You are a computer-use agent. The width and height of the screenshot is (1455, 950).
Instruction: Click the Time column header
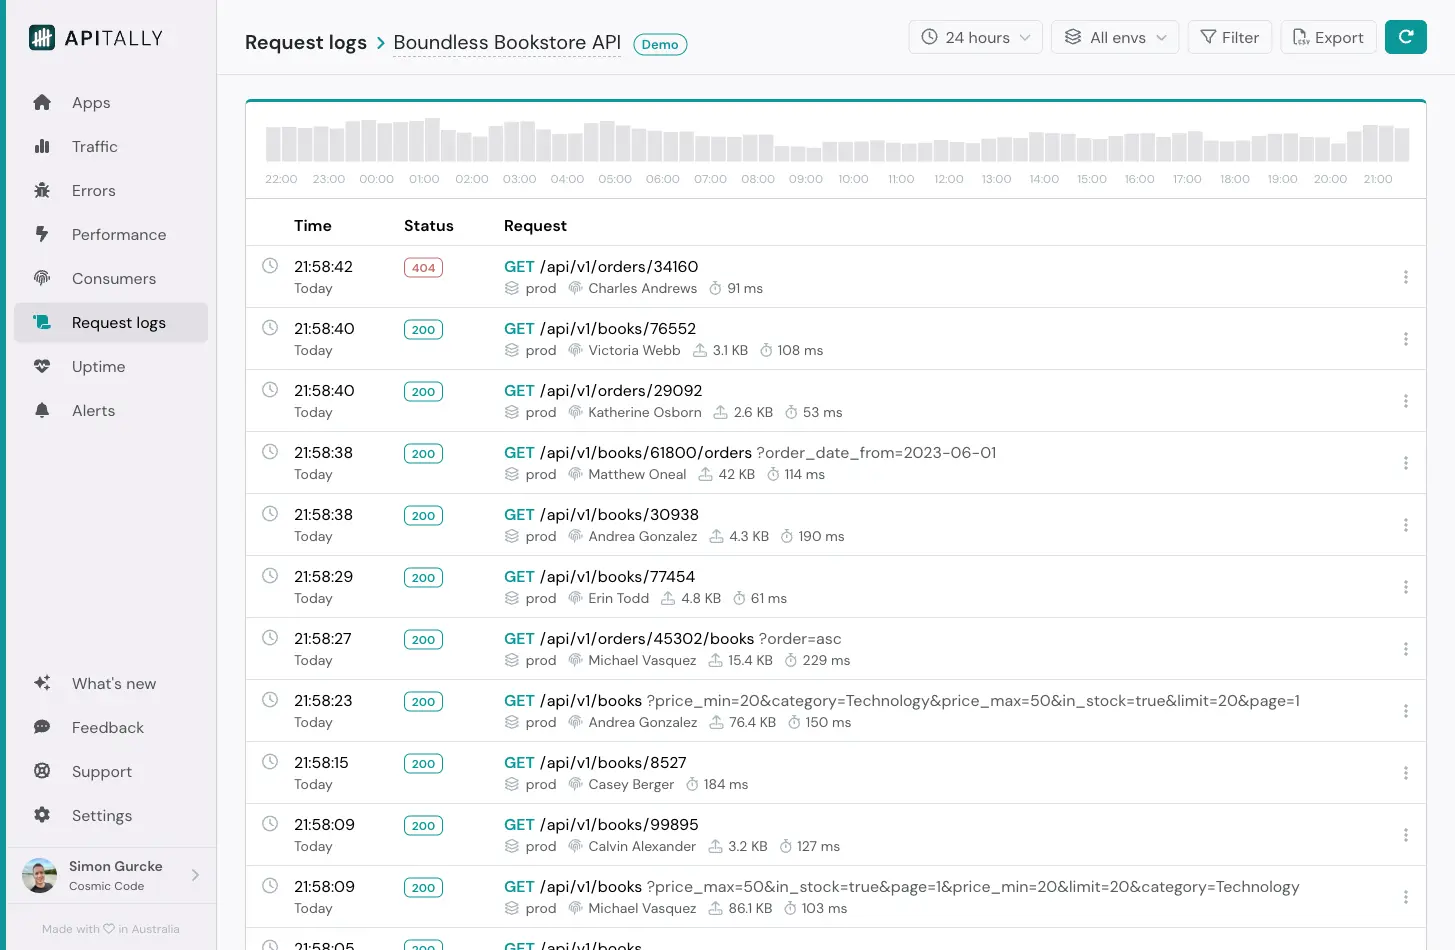312,226
